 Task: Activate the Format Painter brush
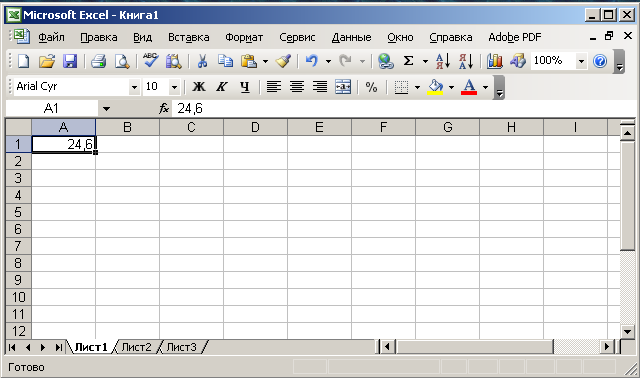[283, 61]
